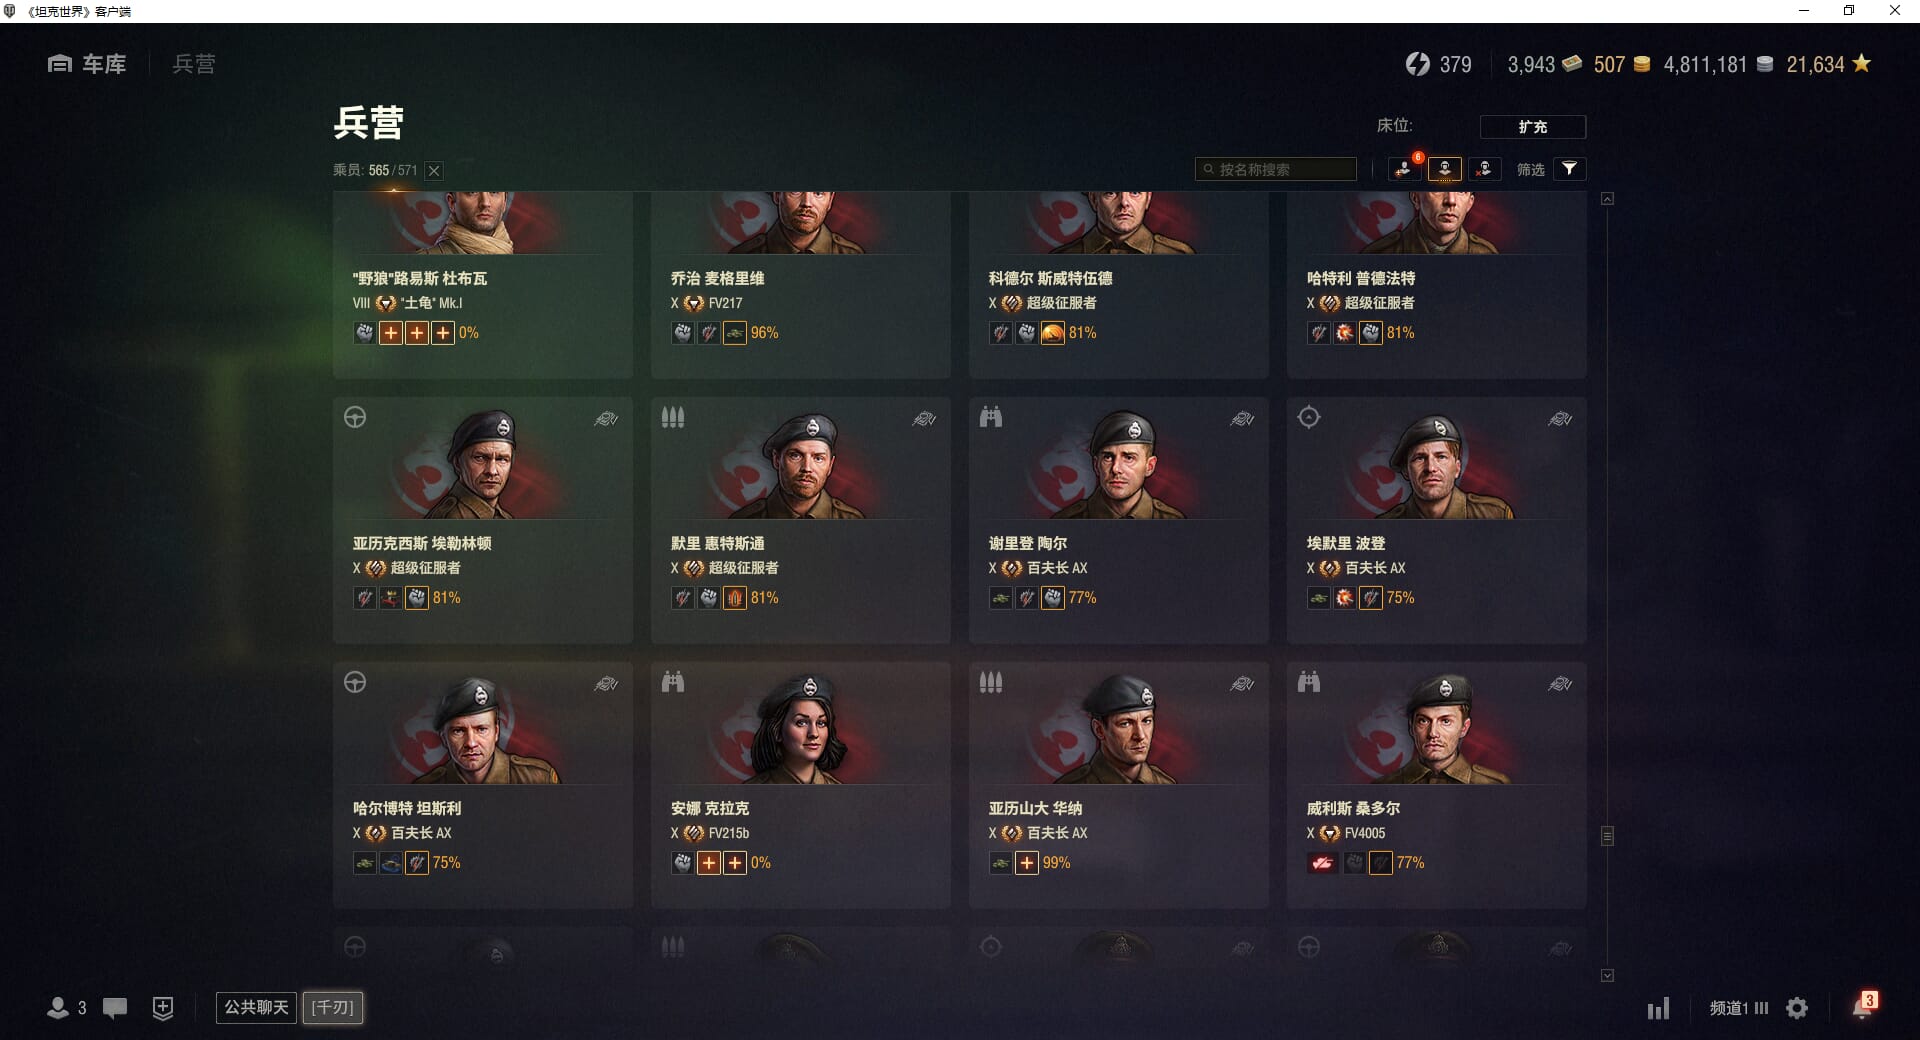Select crew card 安娜 克拉克
This screenshot has width=1920, height=1040.
[800, 785]
